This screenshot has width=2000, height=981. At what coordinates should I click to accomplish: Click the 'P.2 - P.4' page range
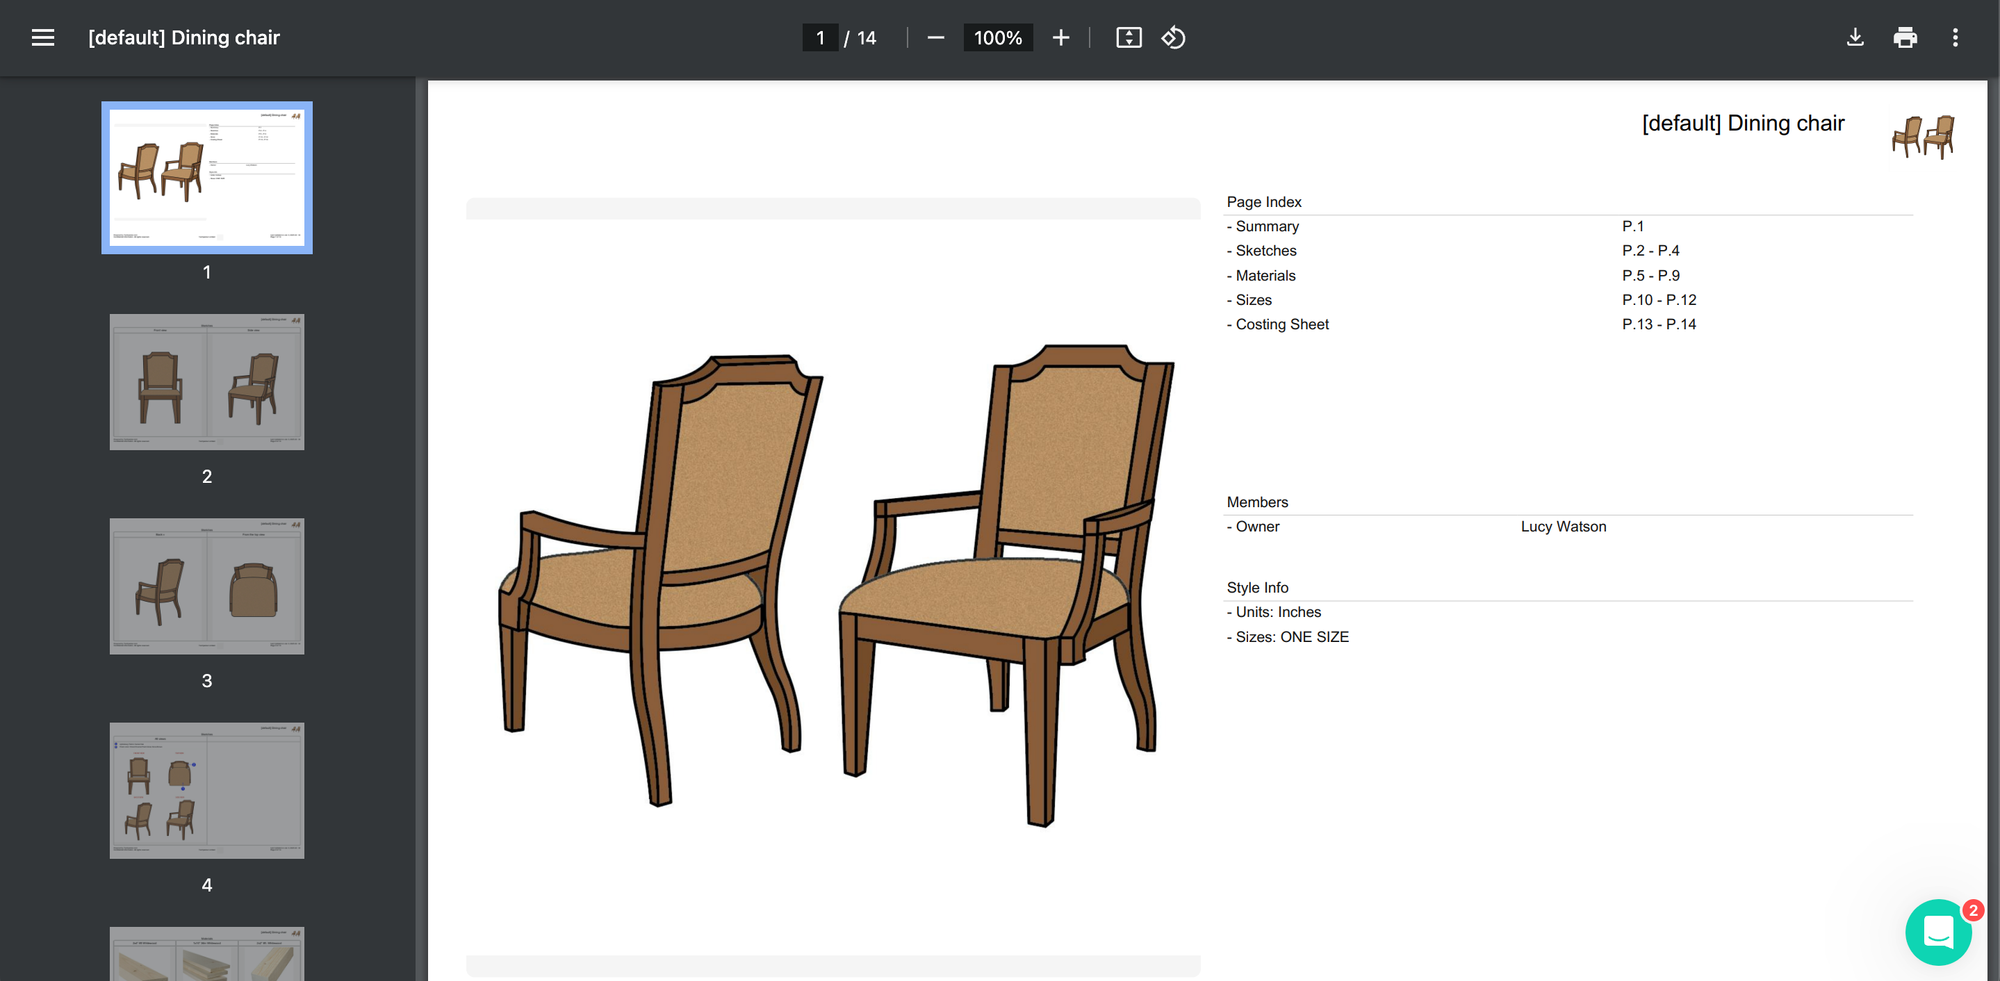1651,251
